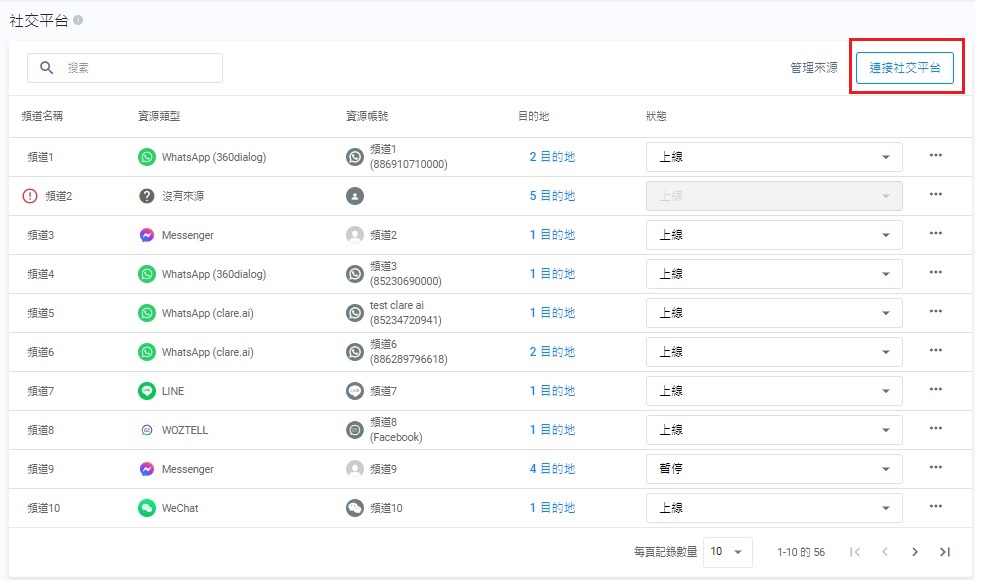Expand the 暫停 status dropdown for 頻道9

point(774,469)
